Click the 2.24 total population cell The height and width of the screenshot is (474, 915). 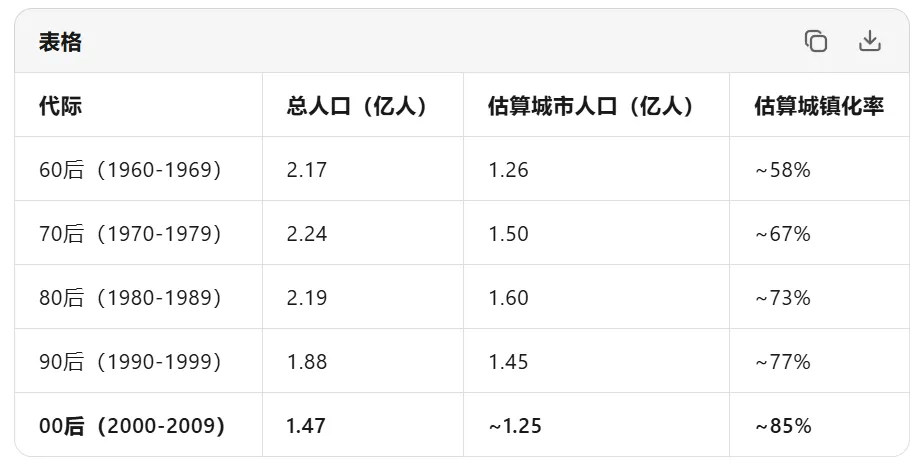[307, 234]
